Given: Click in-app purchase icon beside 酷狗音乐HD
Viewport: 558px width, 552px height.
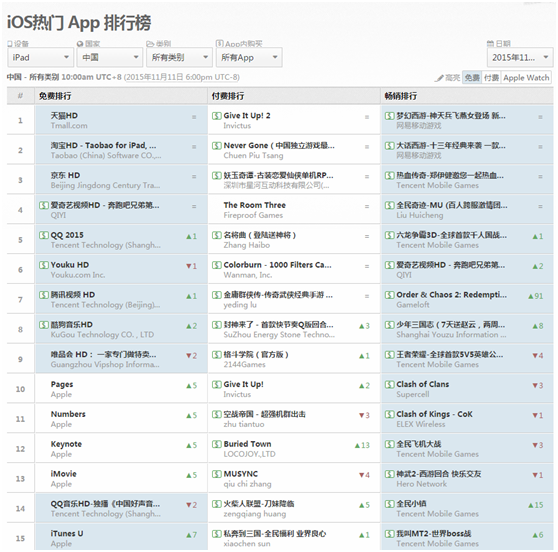Looking at the screenshot, I should pyautogui.click(x=44, y=325).
